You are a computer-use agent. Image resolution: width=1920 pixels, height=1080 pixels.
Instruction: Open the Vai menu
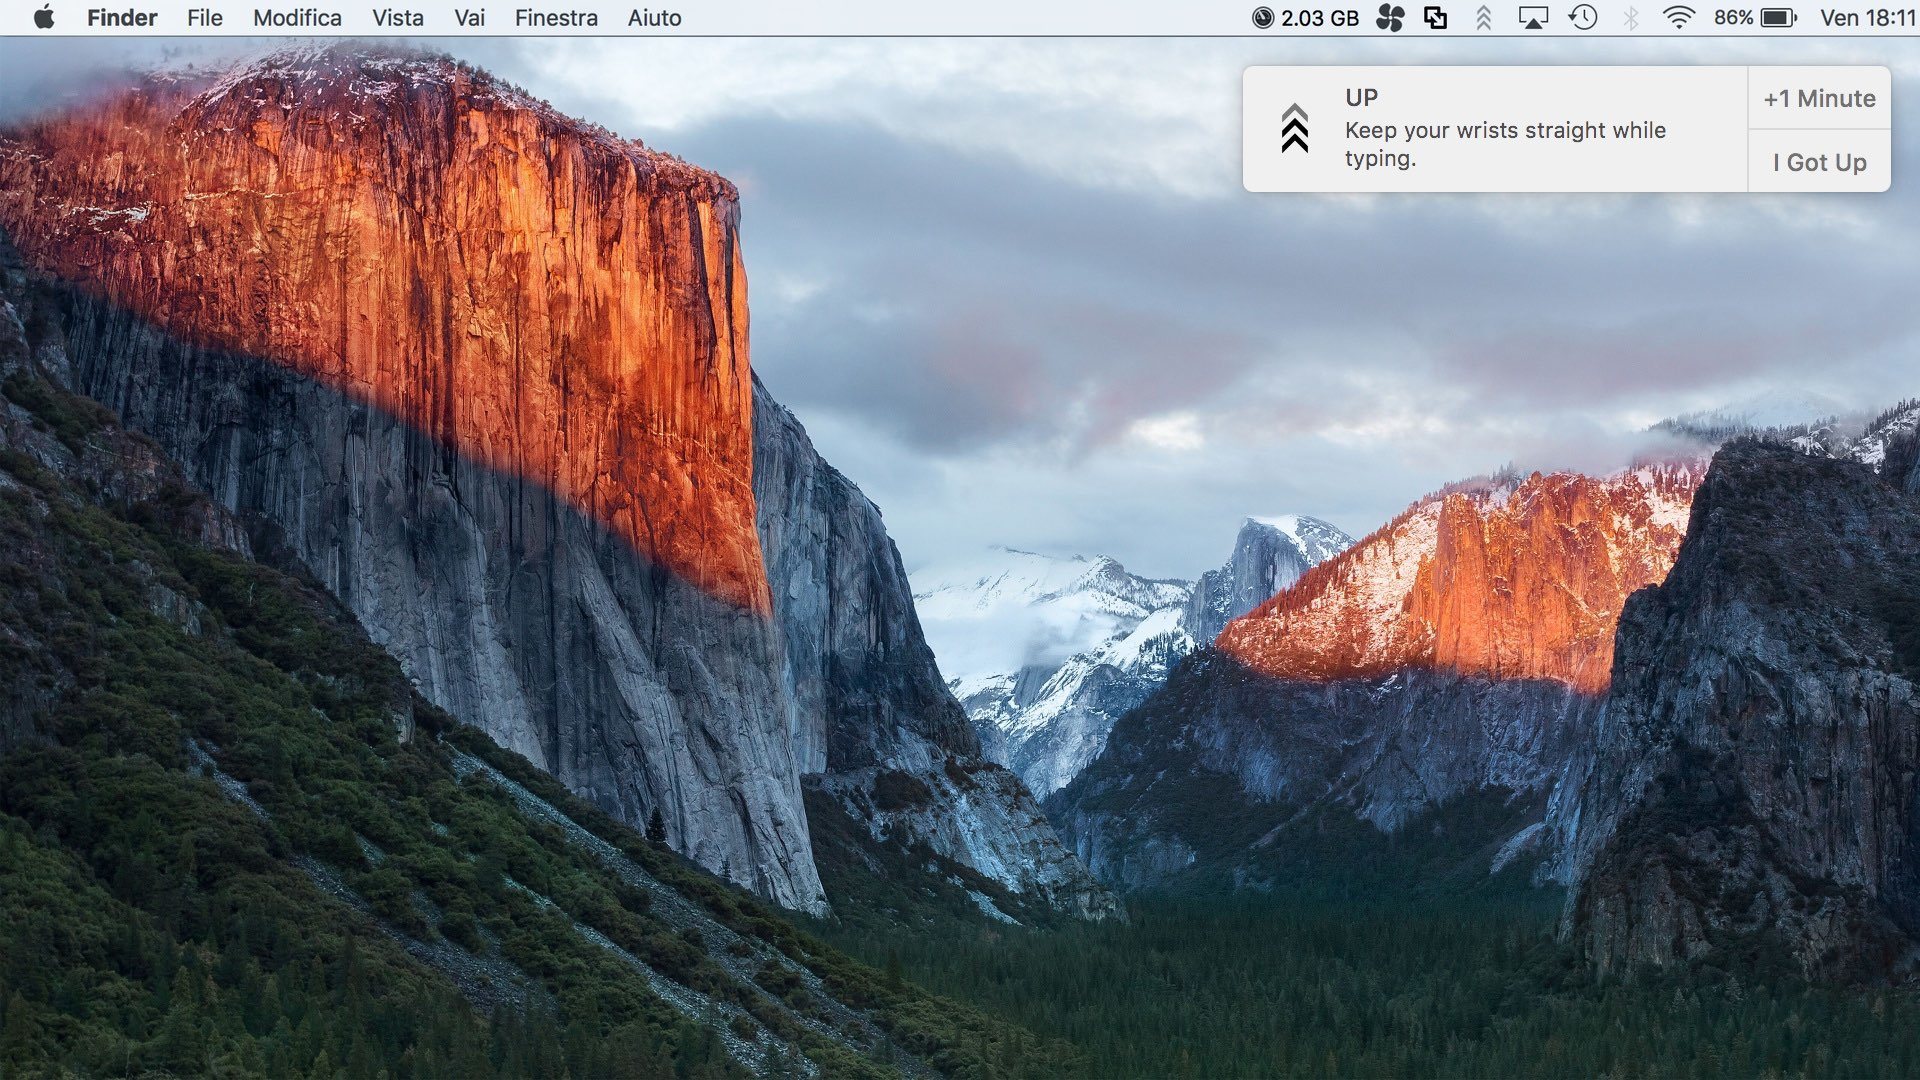click(x=469, y=18)
